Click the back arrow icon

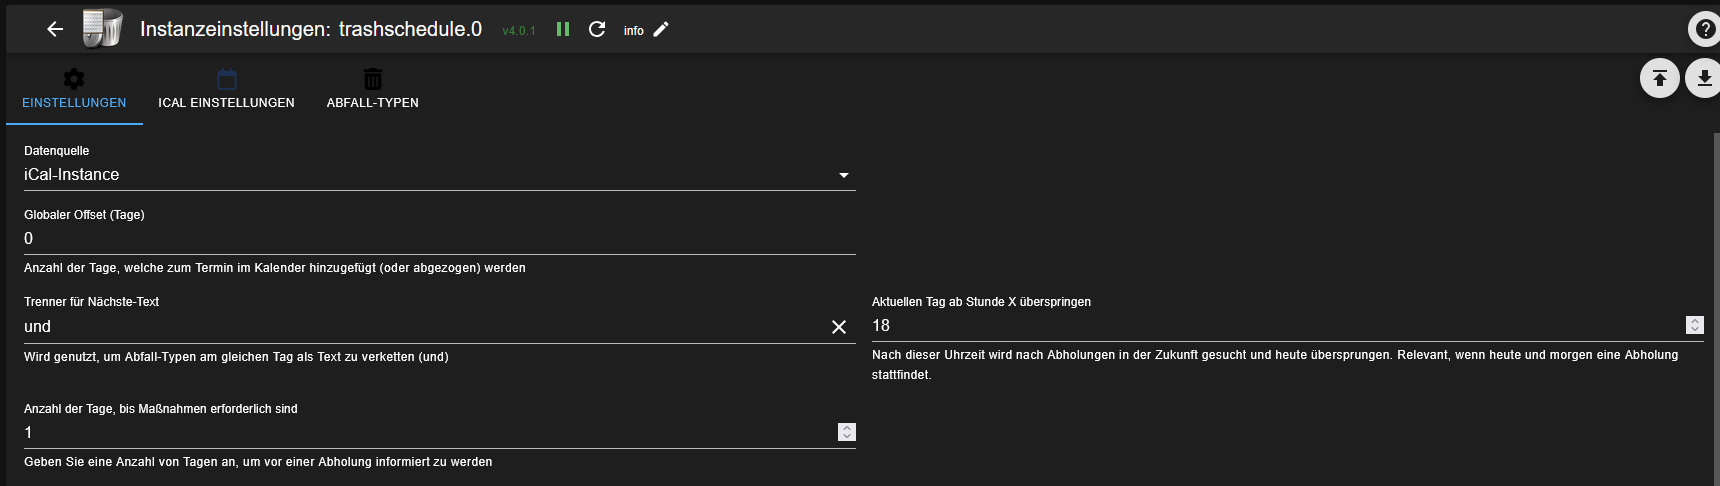pos(55,30)
